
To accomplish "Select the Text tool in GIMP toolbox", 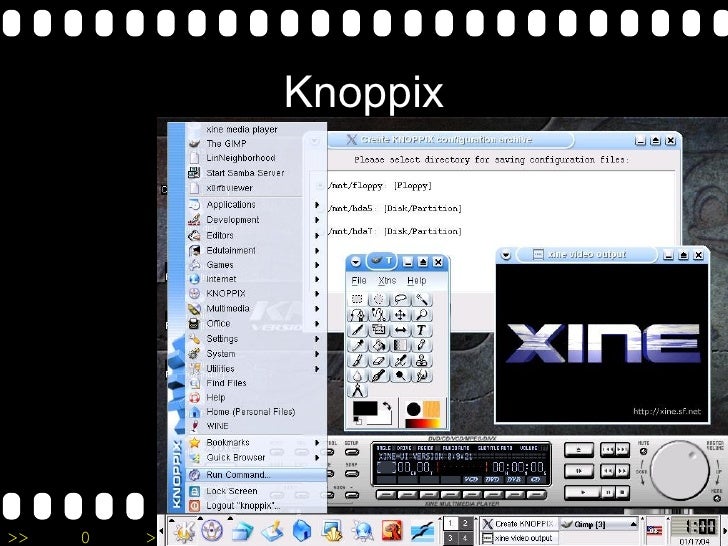I will (422, 330).
